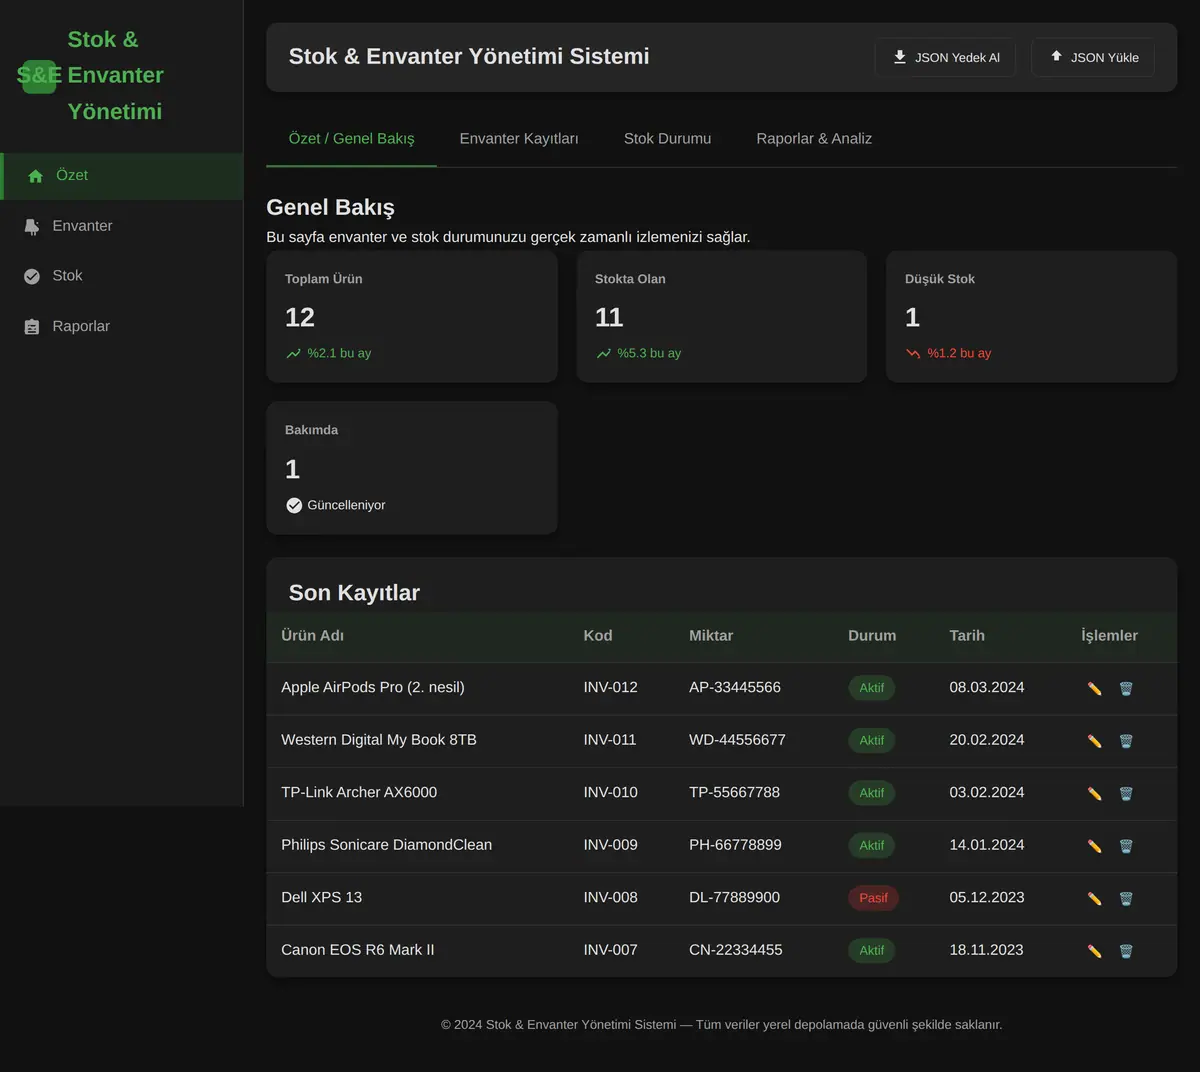
Task: Delete the TP-Link Archer AX6000 record
Action: click(x=1126, y=793)
